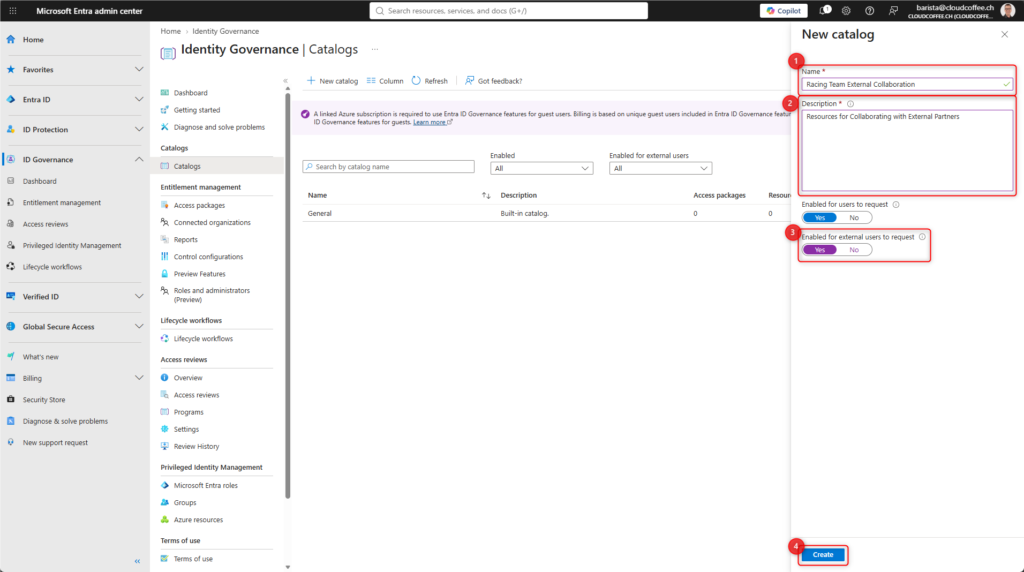Select Catalogs in the blade menu
The image size is (1024, 572).
pos(187,167)
